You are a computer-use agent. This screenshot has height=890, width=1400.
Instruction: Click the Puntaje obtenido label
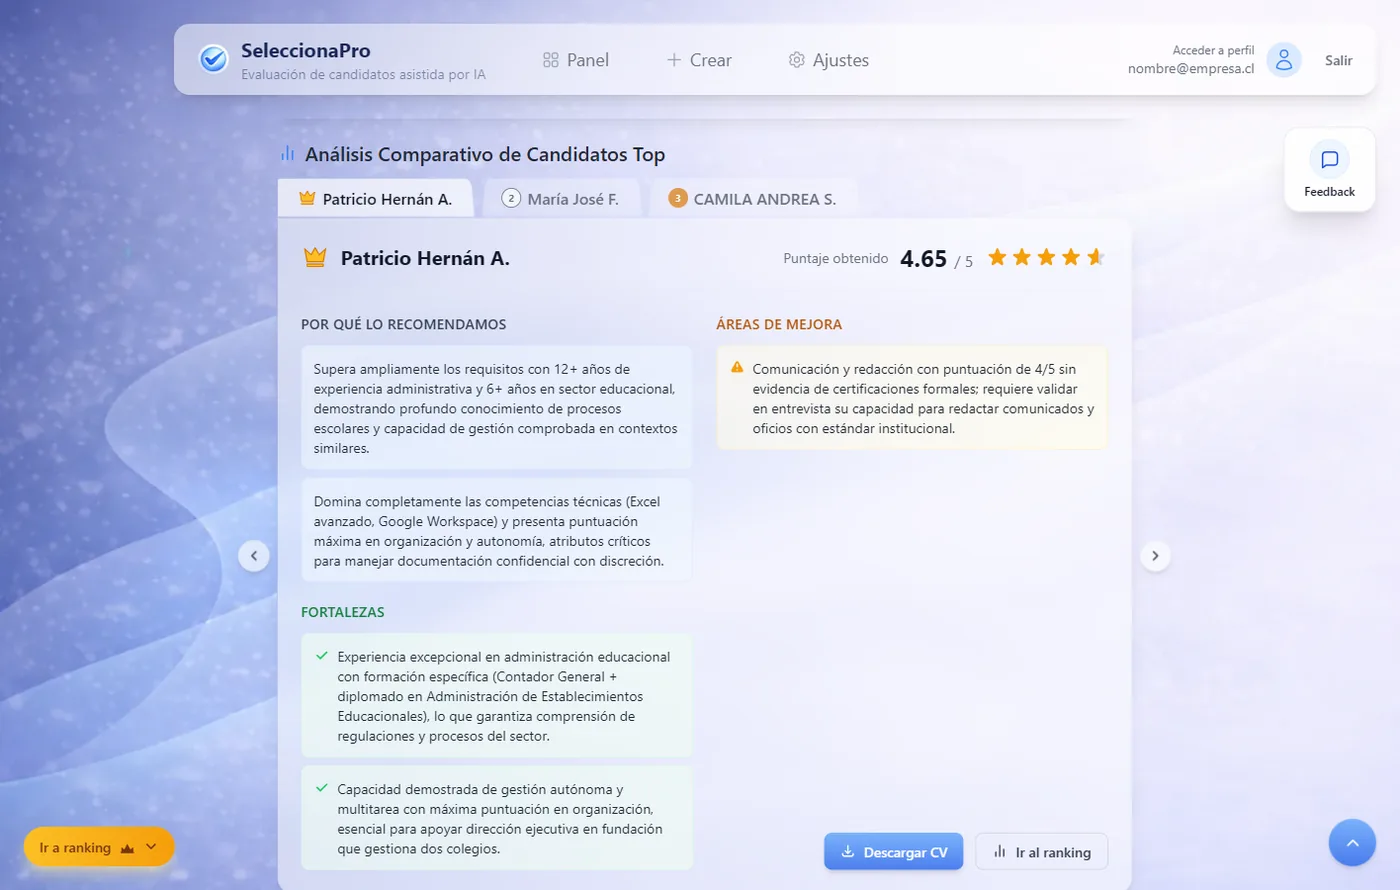tap(836, 258)
